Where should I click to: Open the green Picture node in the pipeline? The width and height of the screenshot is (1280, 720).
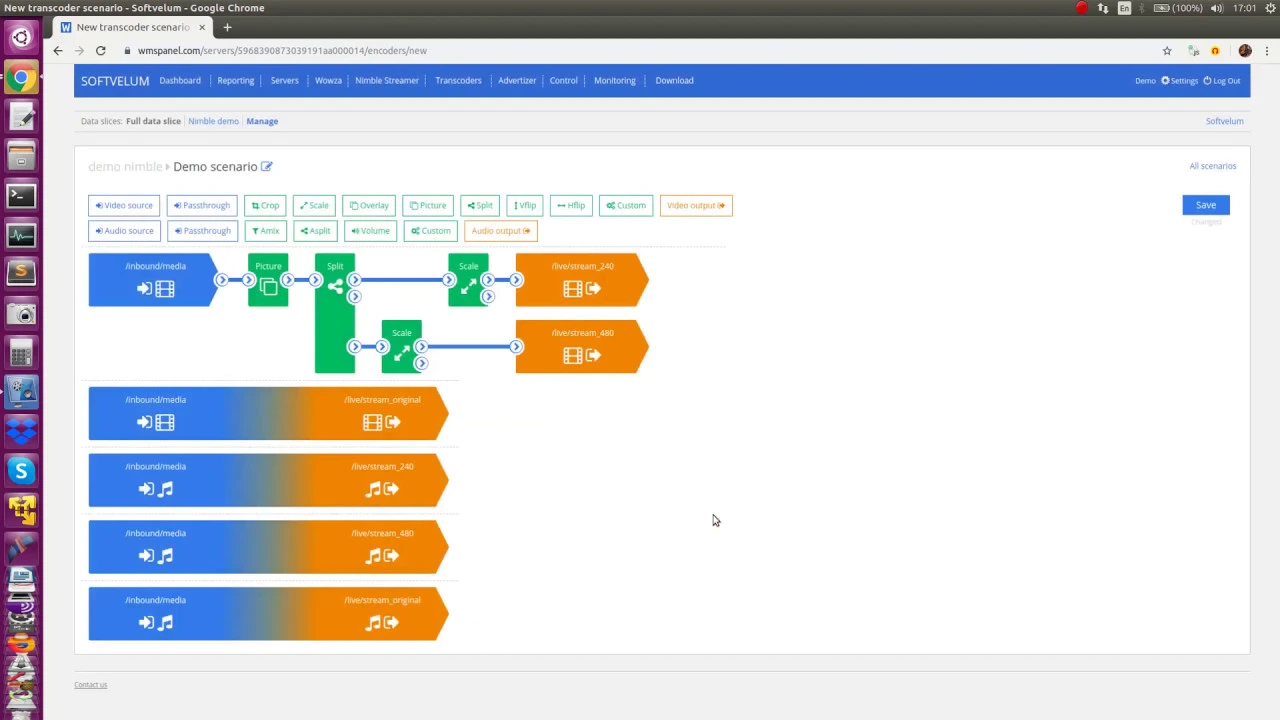tap(268, 280)
